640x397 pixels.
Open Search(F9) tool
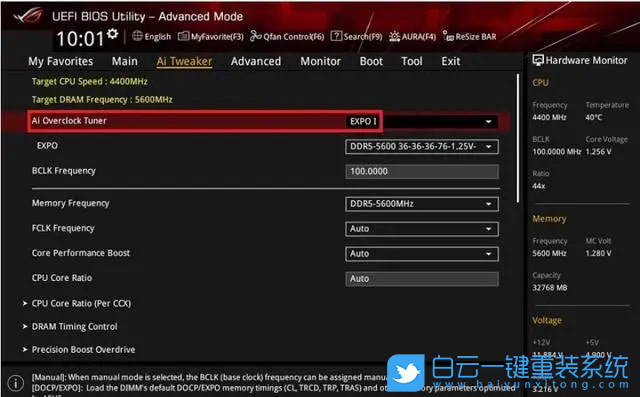pos(356,36)
